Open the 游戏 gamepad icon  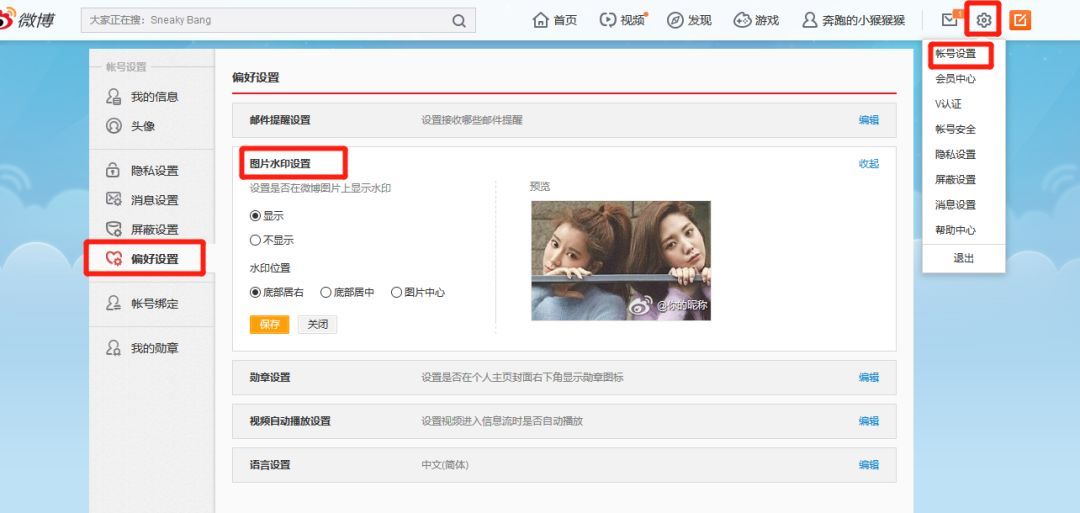(x=742, y=20)
